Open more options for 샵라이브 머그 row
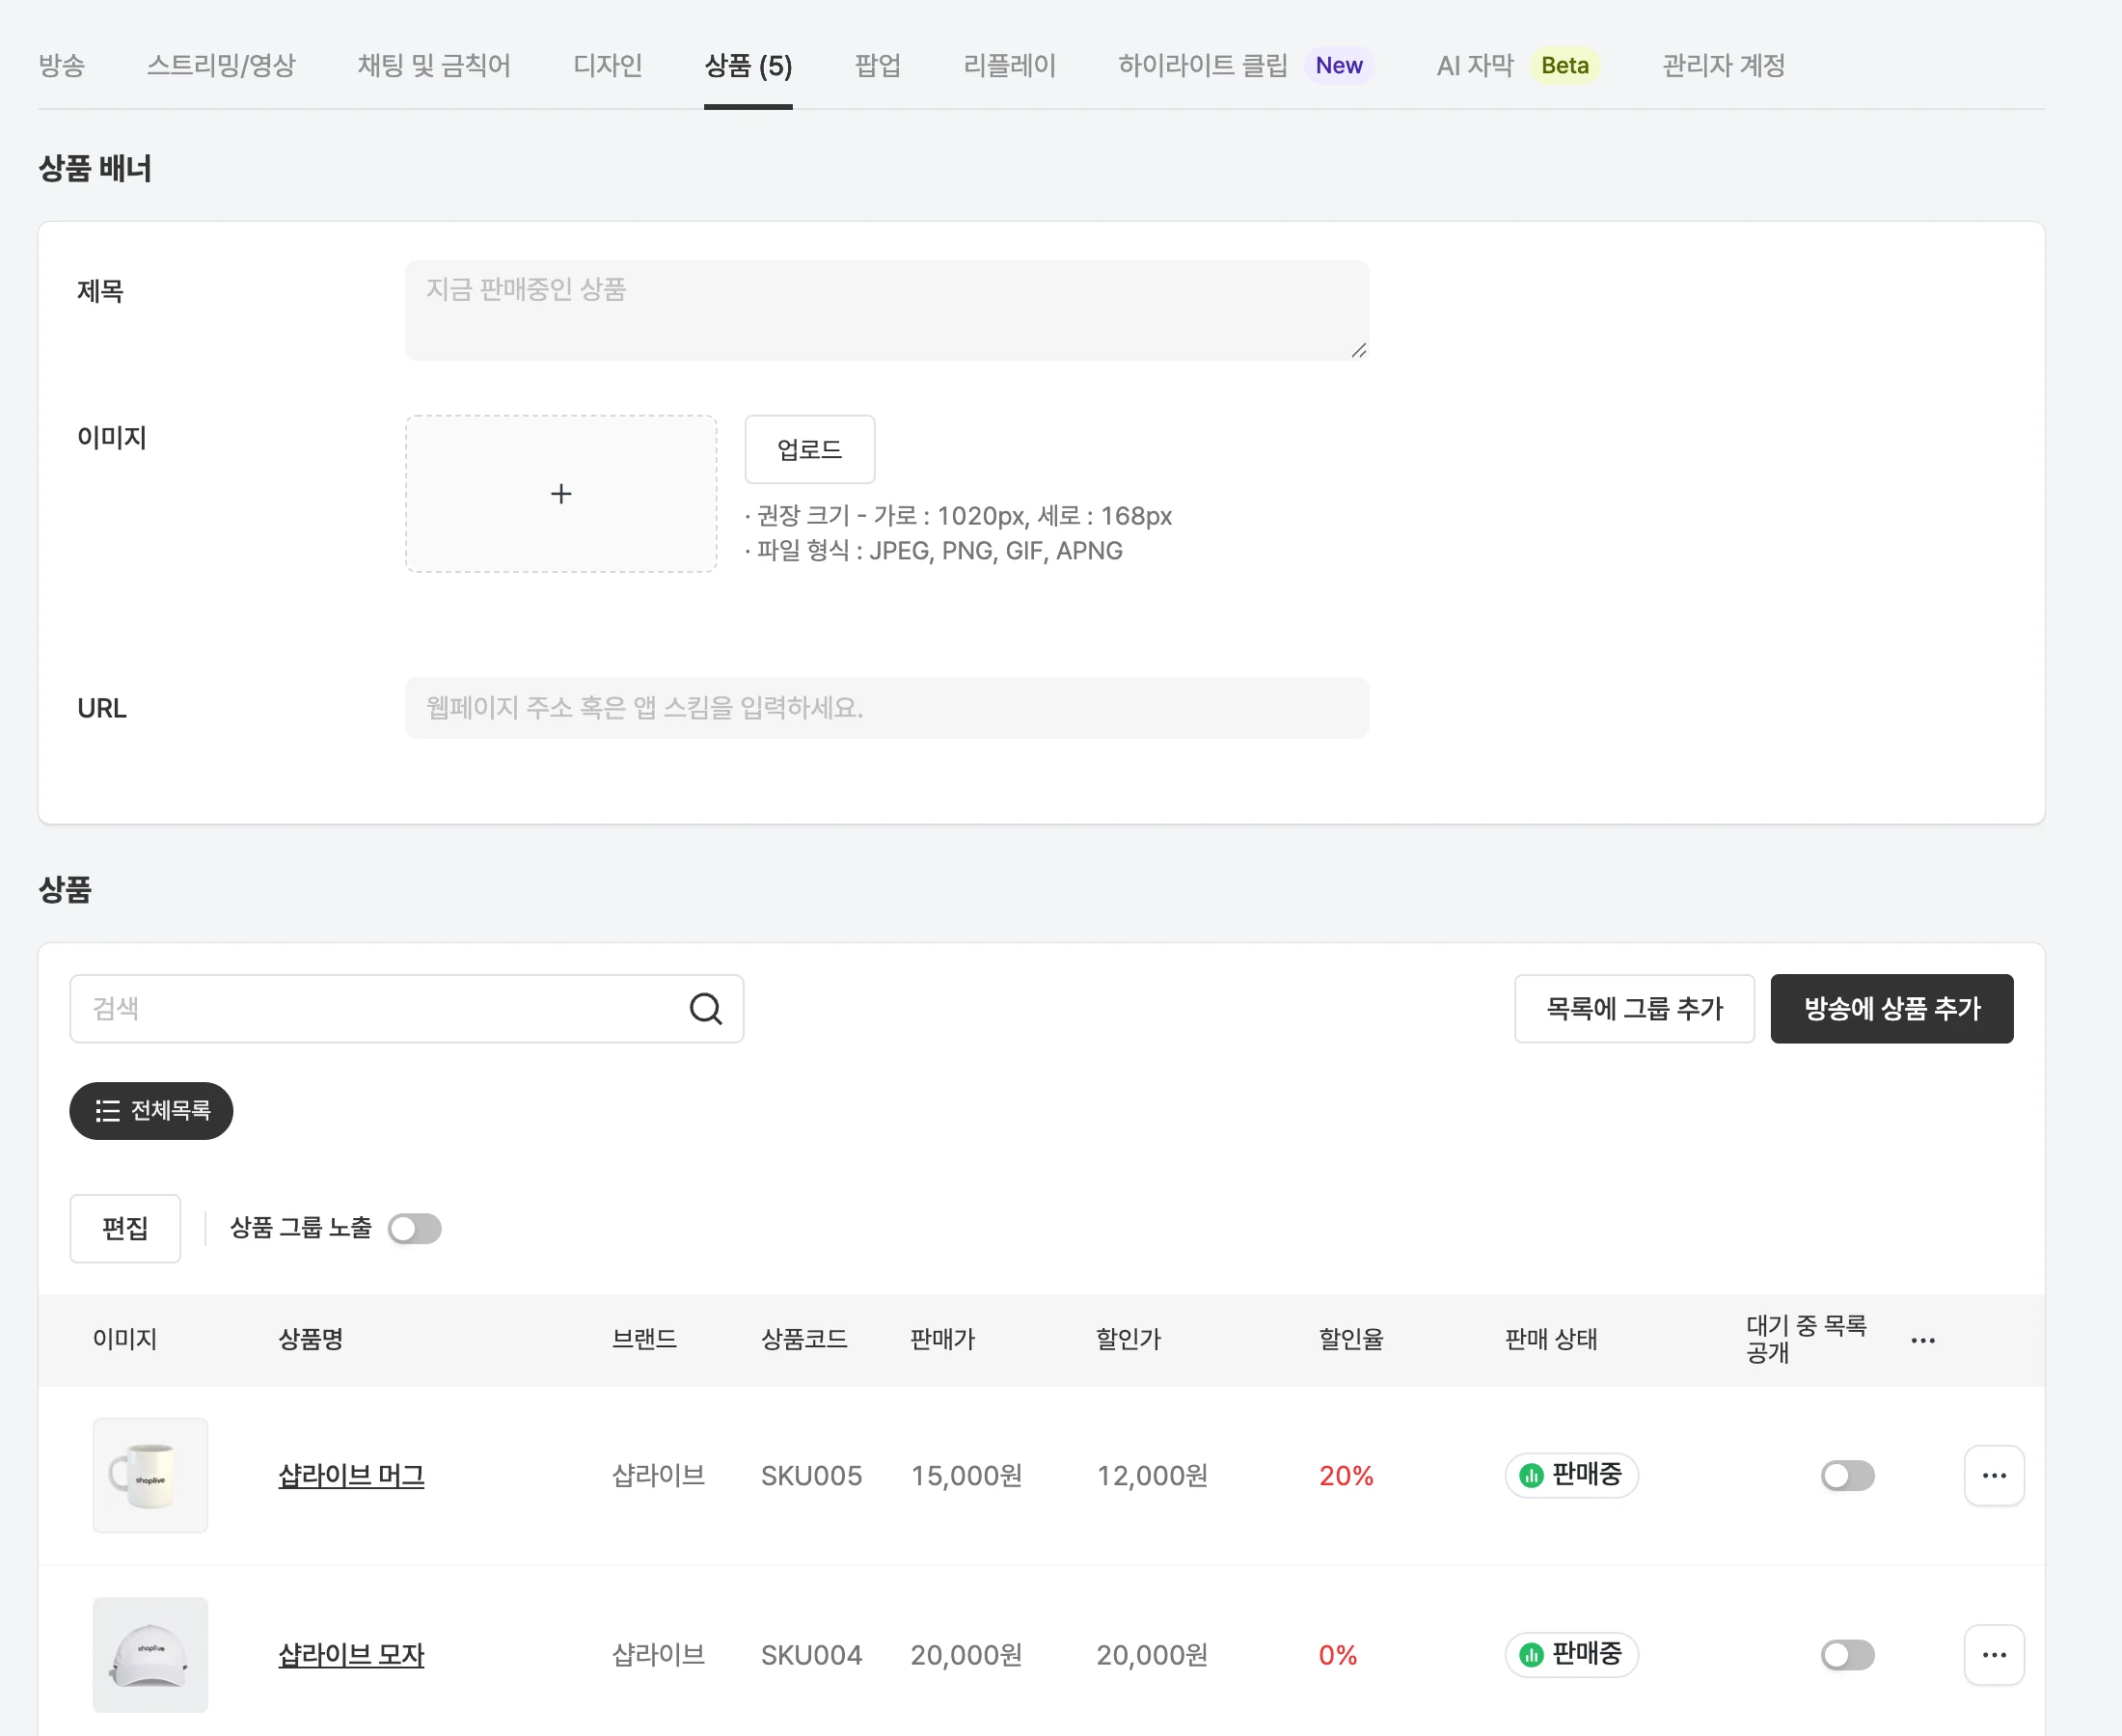Image resolution: width=2122 pixels, height=1736 pixels. pos(1994,1475)
